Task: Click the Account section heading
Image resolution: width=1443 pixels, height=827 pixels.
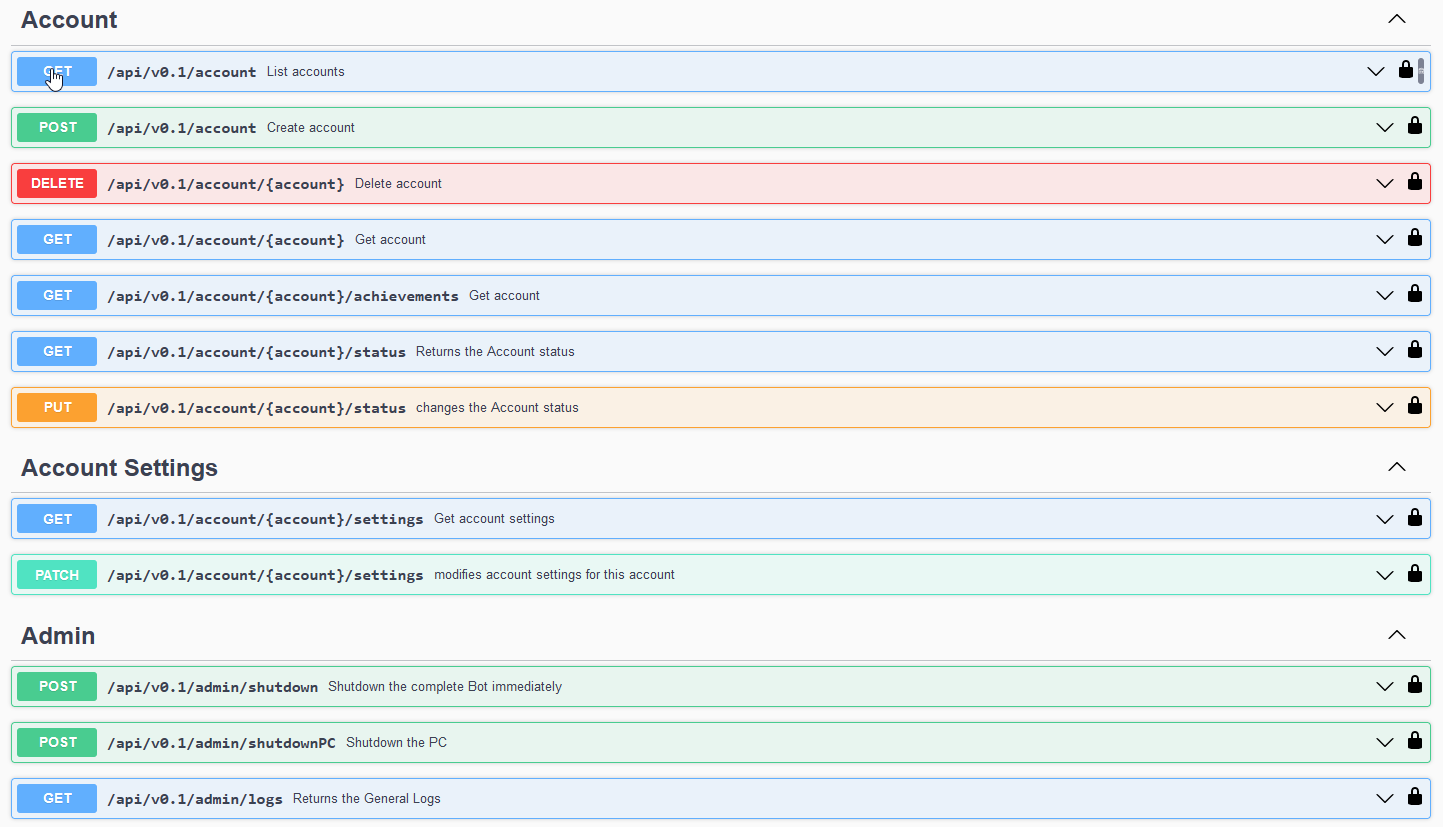Action: pyautogui.click(x=69, y=19)
